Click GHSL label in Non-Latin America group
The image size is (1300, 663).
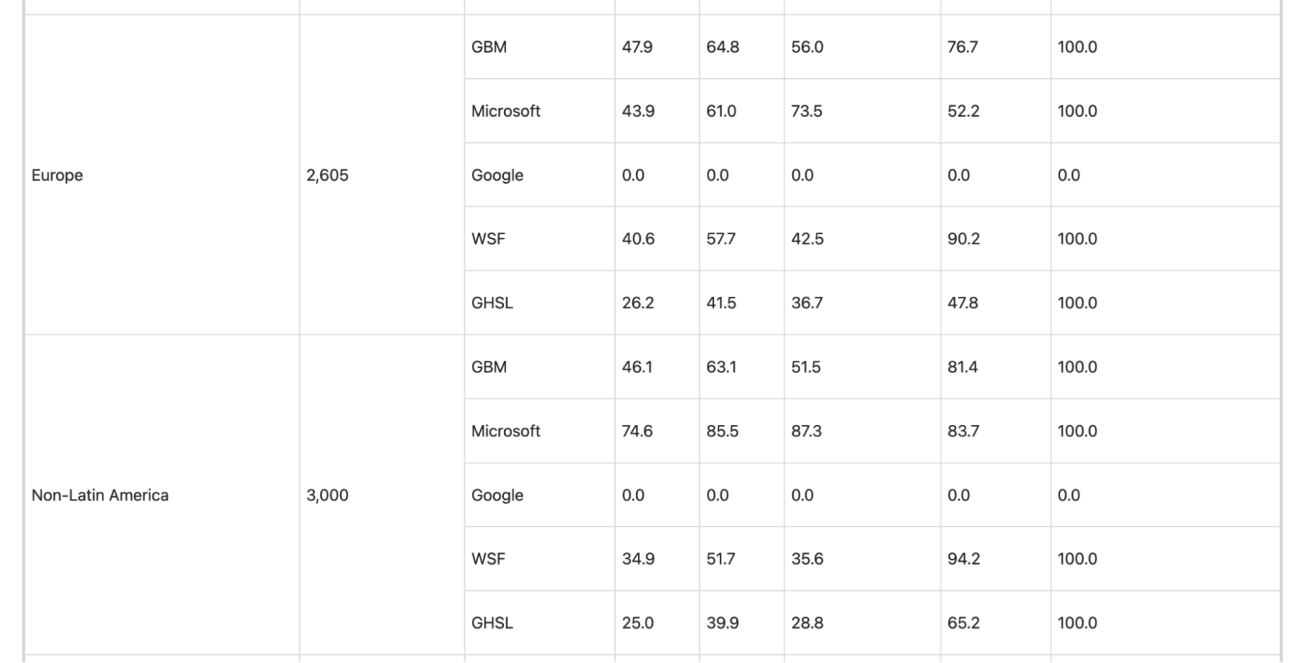492,623
